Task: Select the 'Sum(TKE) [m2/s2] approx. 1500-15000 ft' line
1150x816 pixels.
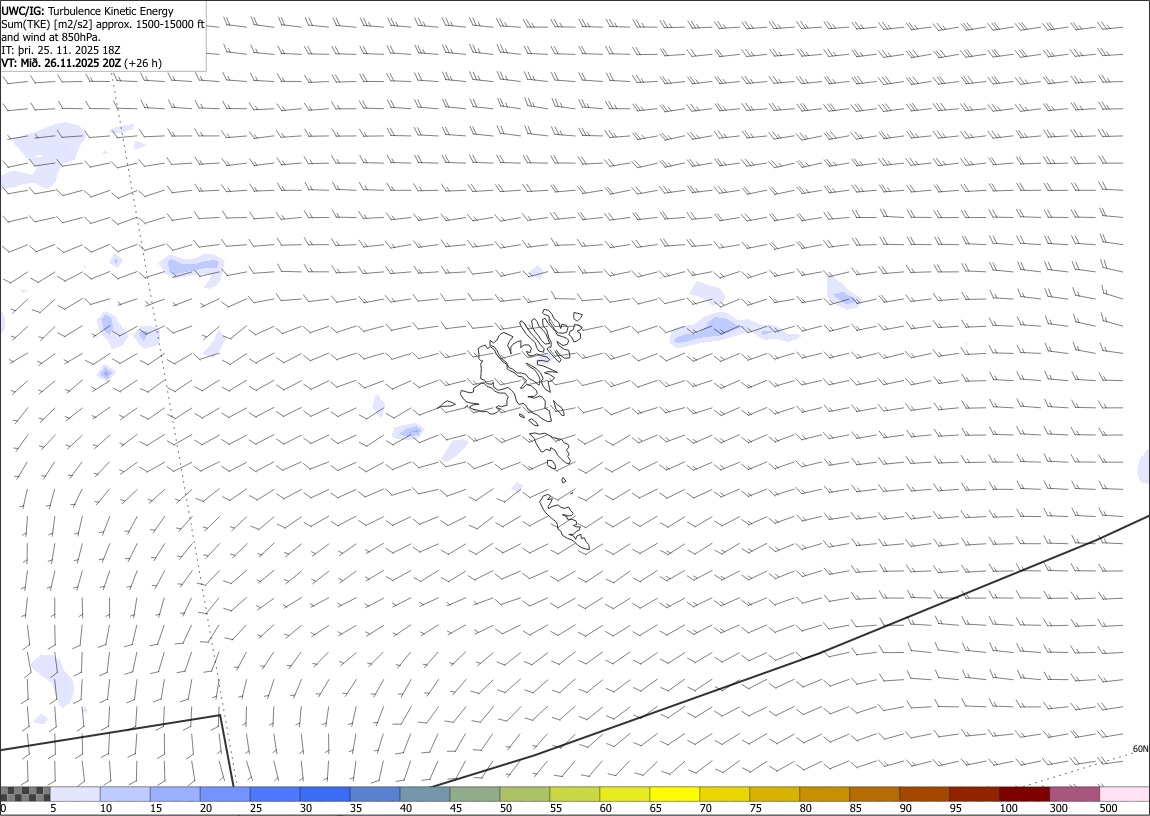Action: (x=103, y=24)
